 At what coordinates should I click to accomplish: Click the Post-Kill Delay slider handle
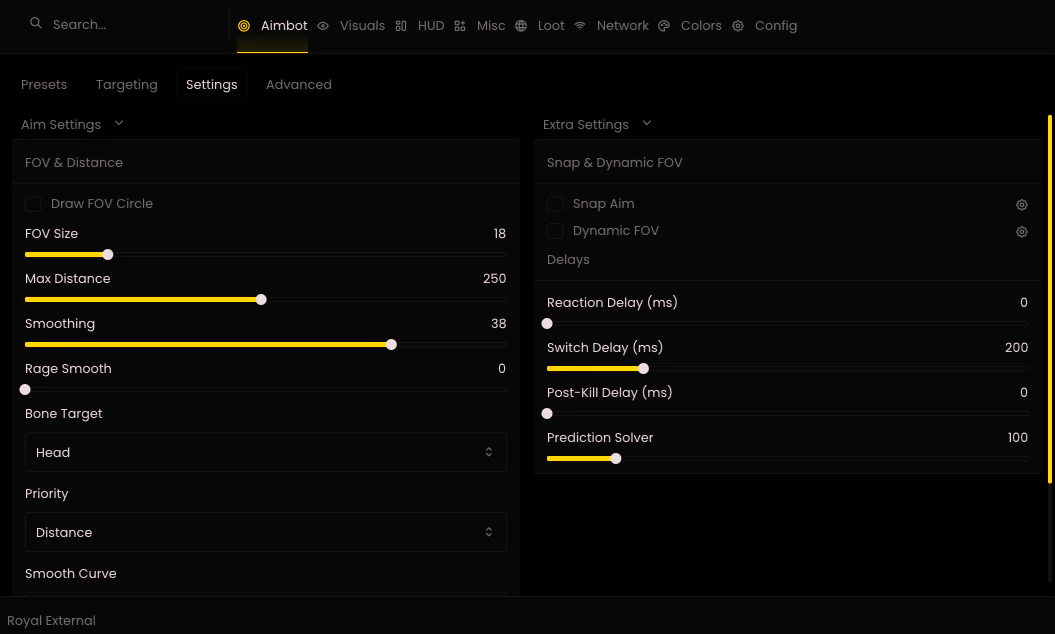[547, 414]
